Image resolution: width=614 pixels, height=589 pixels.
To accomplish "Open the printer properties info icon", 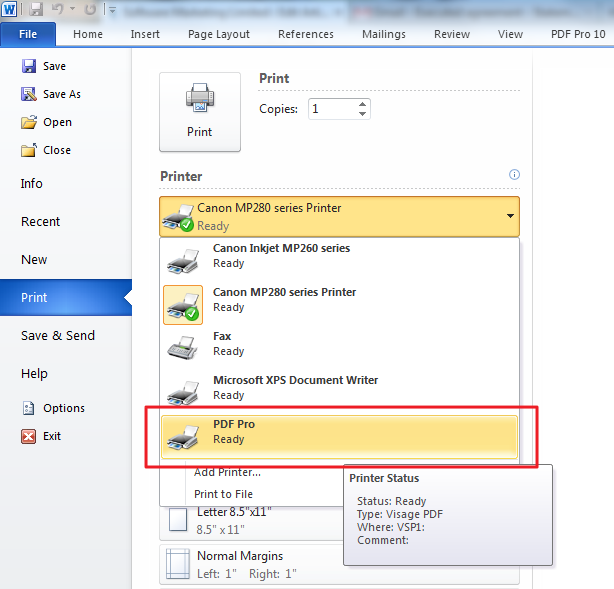I will click(514, 175).
